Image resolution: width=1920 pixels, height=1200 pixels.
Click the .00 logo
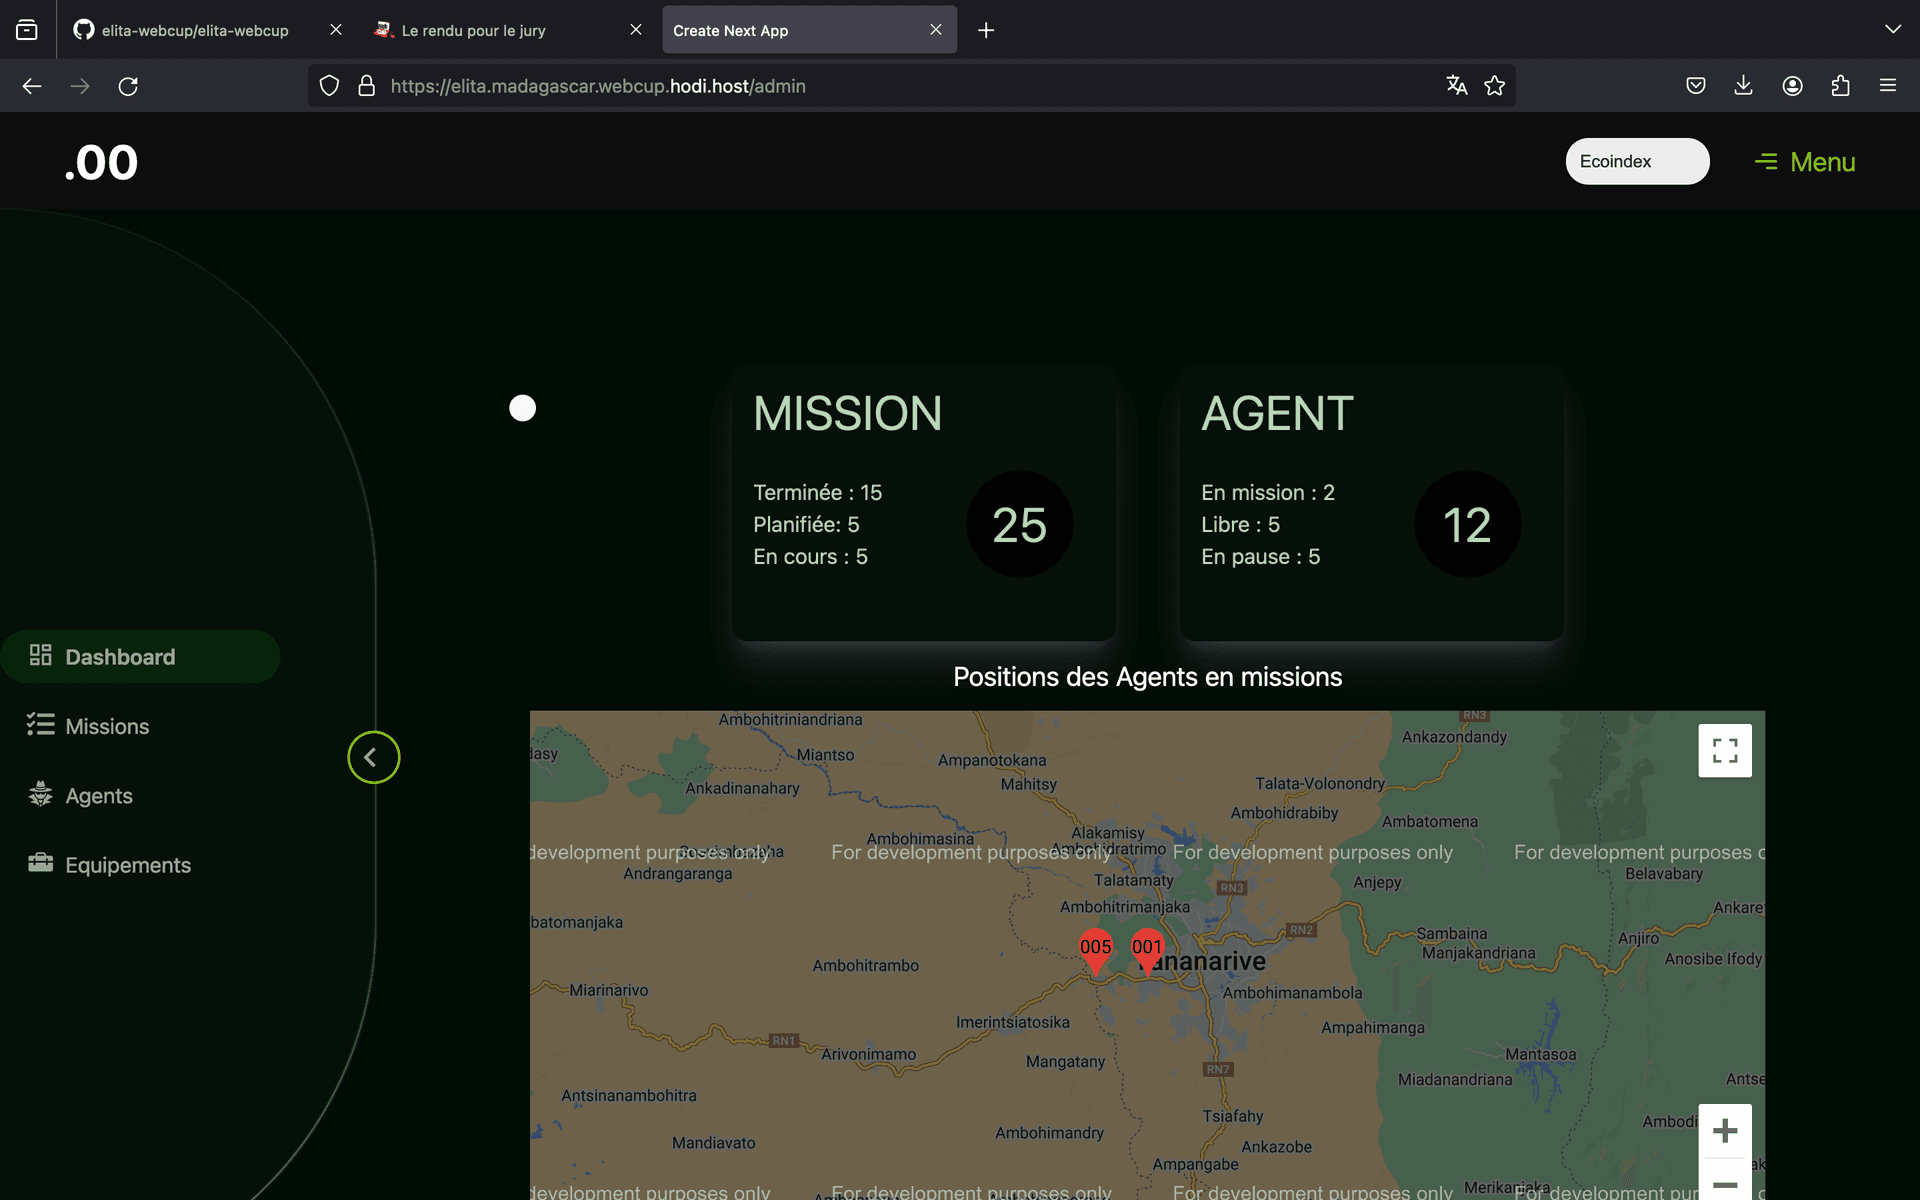(x=101, y=163)
